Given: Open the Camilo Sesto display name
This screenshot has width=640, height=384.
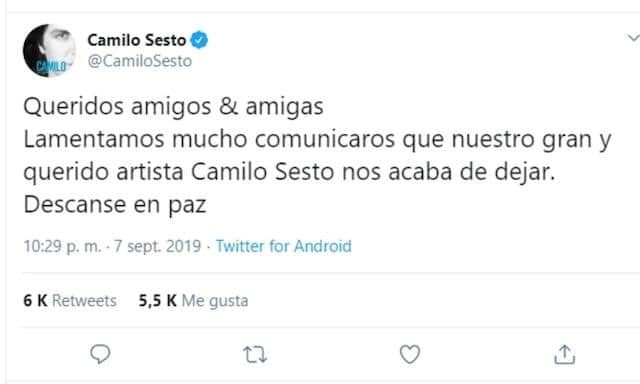Looking at the screenshot, I should tap(137, 40).
